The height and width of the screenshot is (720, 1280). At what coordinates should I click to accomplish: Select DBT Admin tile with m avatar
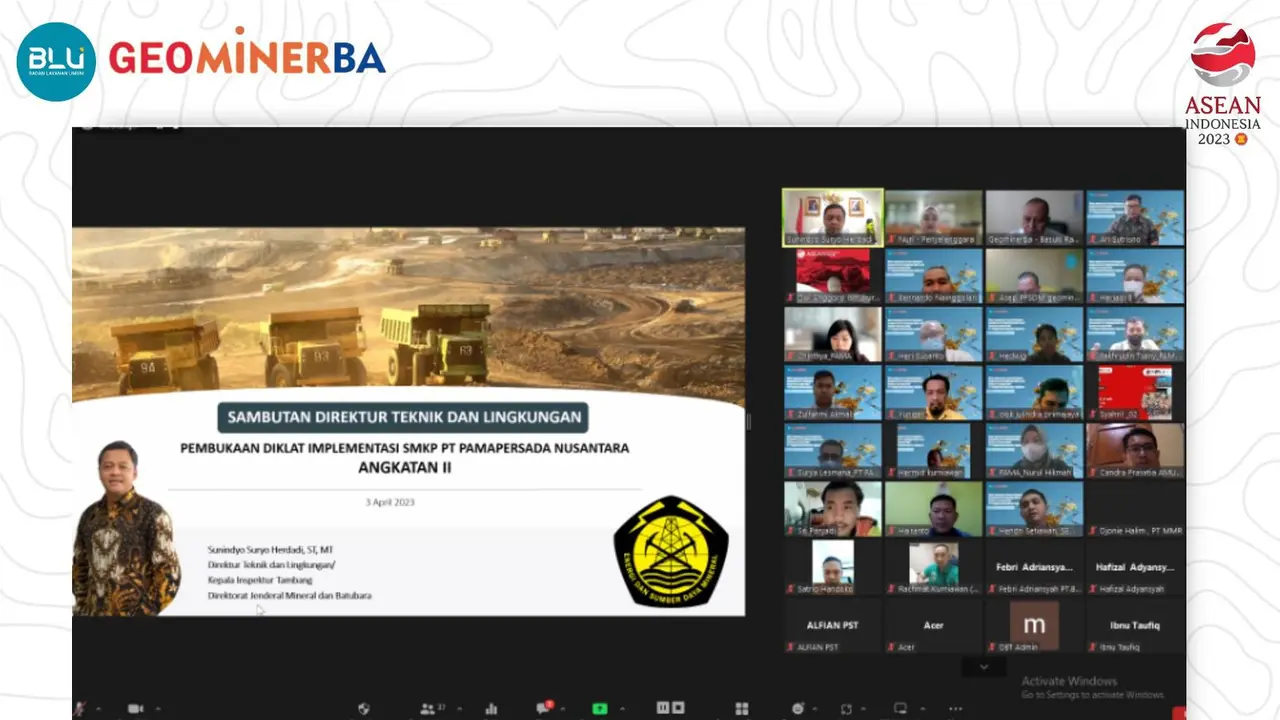tap(1035, 625)
